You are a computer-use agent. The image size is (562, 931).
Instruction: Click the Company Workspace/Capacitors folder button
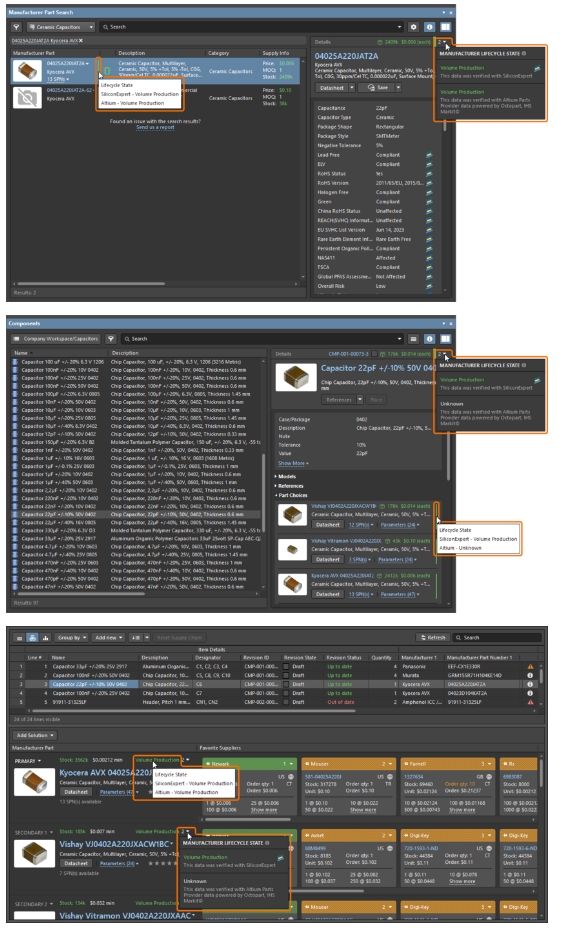click(56, 338)
